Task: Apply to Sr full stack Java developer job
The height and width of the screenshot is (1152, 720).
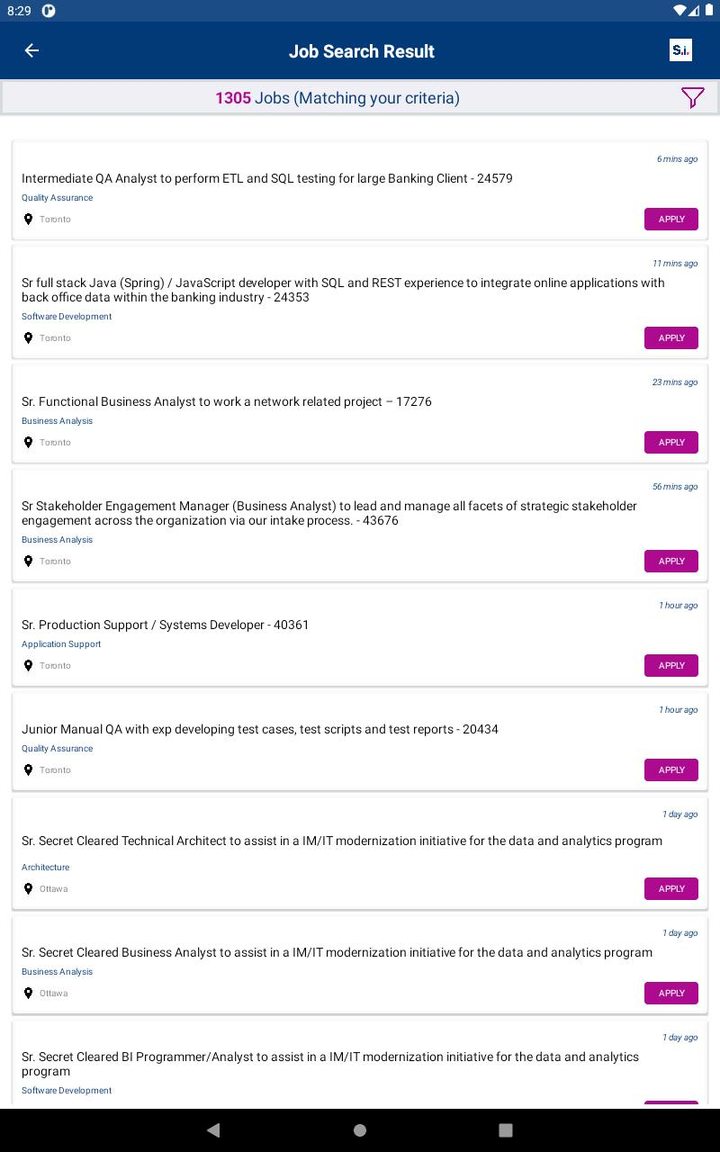Action: [671, 338]
